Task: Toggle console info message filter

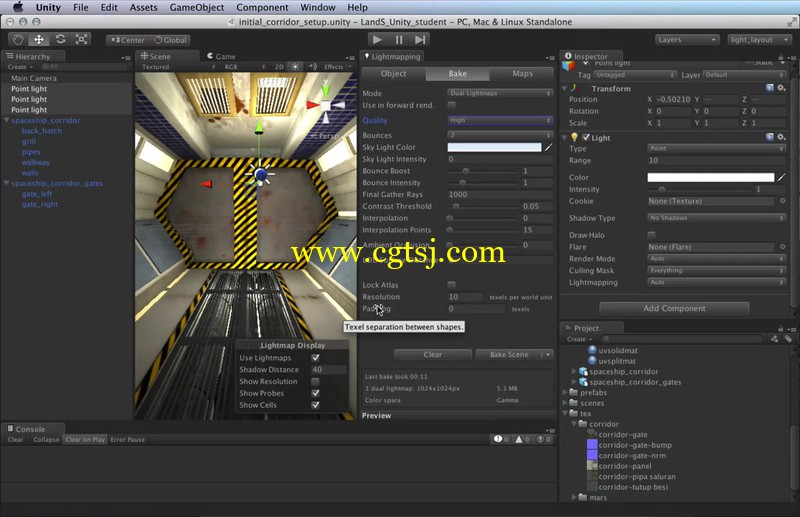Action: click(501, 439)
